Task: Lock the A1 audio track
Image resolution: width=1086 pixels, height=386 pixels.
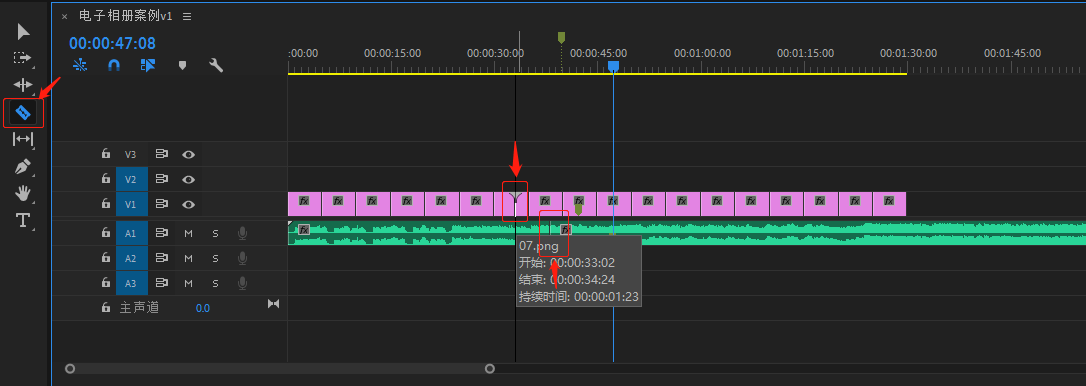Action: pyautogui.click(x=105, y=232)
